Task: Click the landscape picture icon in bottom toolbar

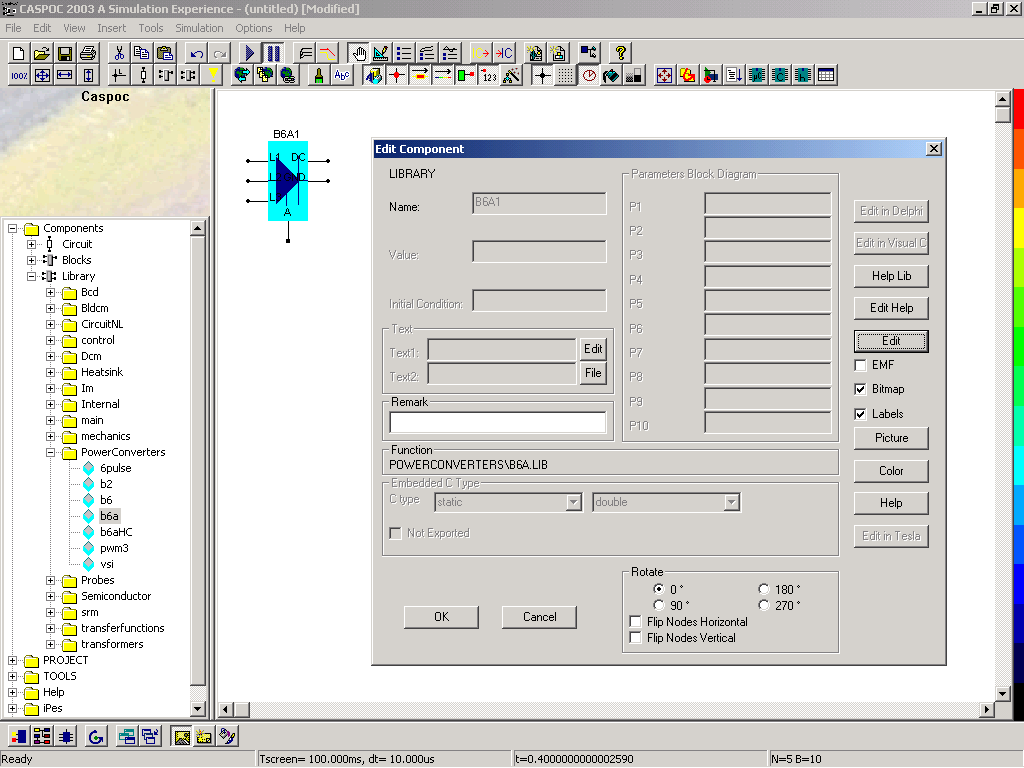Action: (182, 737)
